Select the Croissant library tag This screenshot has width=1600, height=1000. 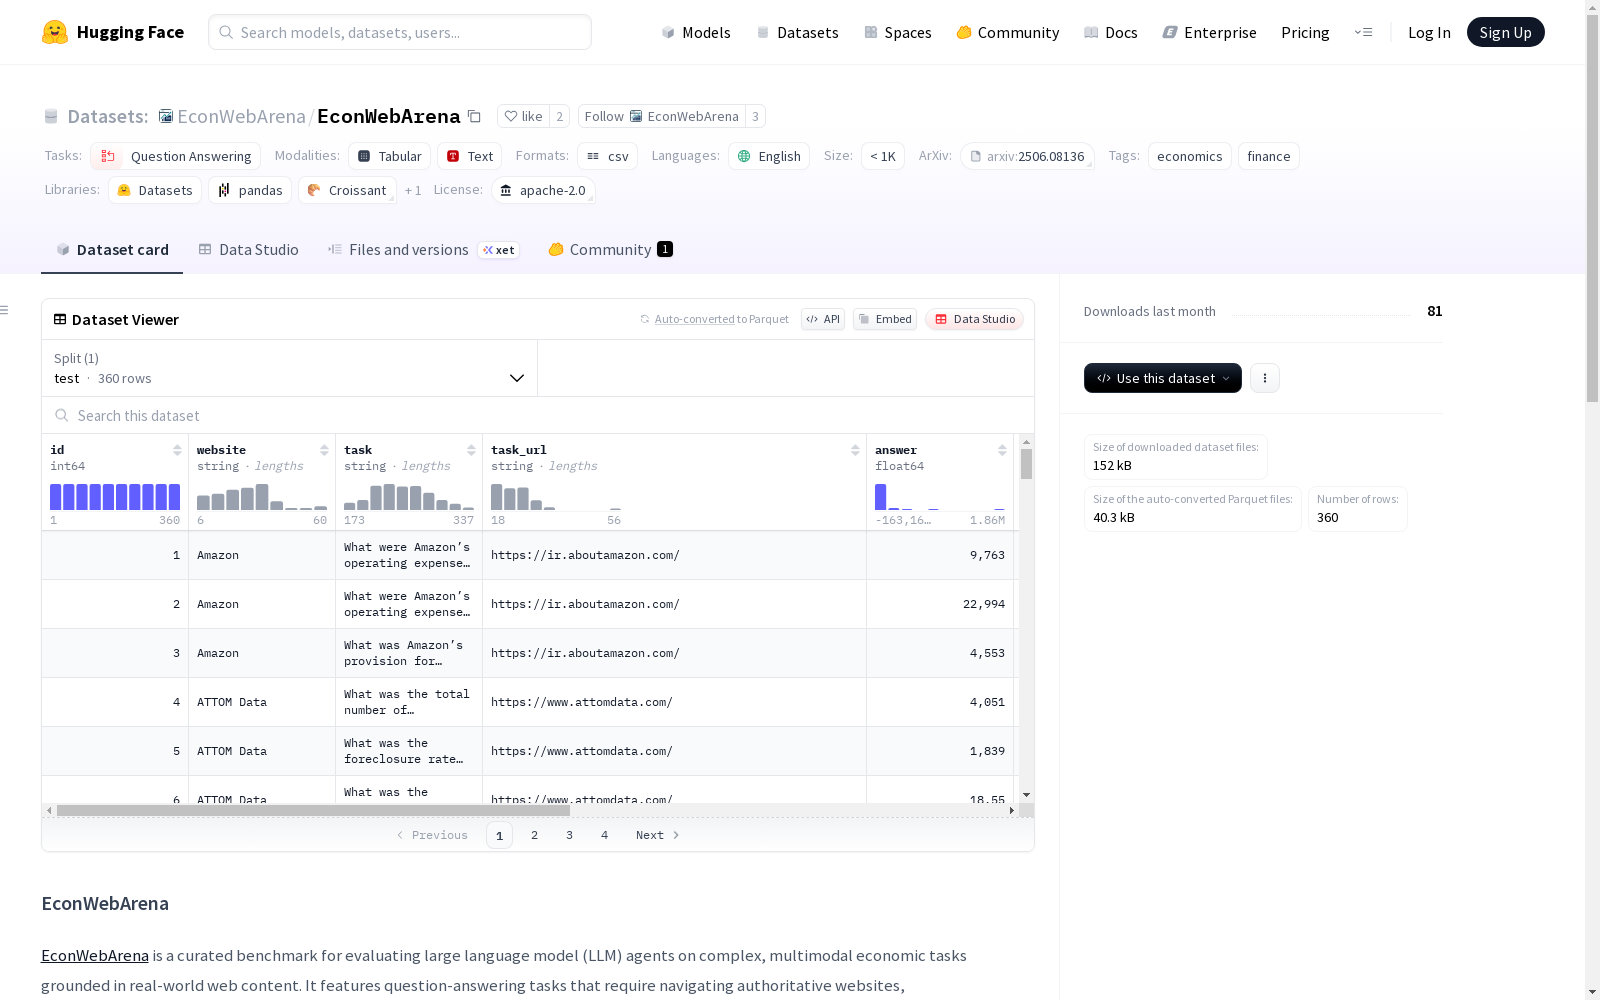pos(347,190)
